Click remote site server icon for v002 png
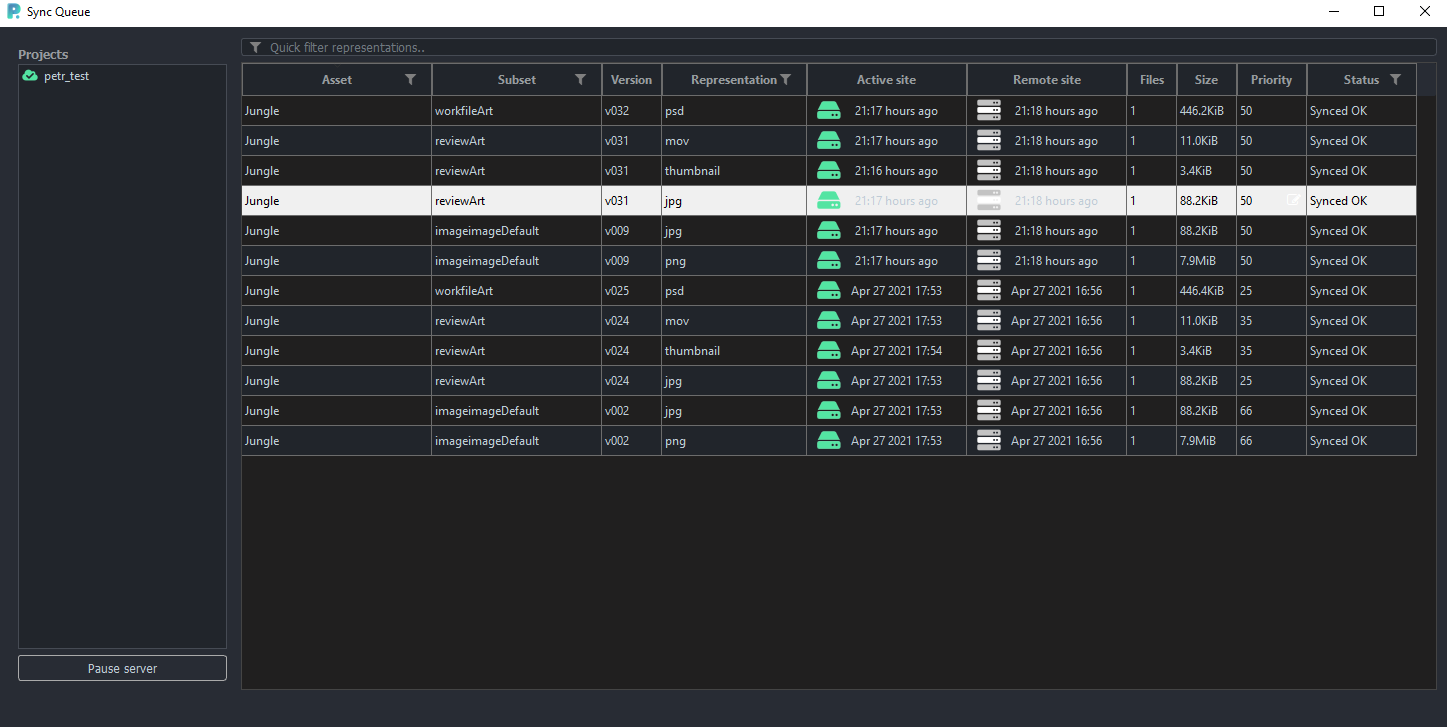 pyautogui.click(x=989, y=441)
